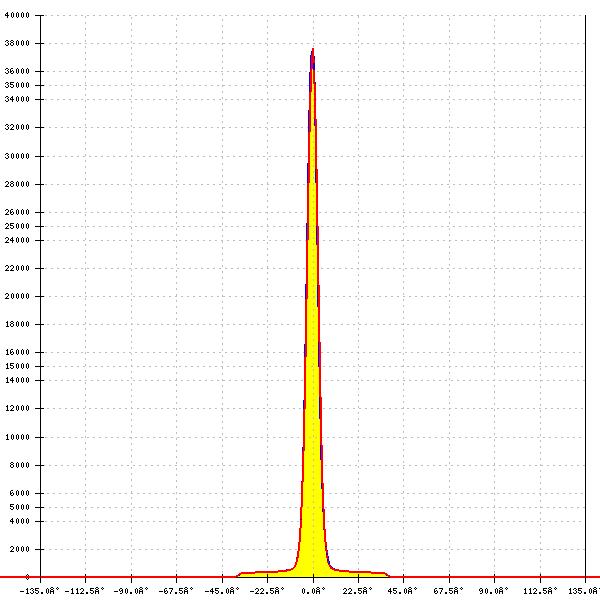Image resolution: width=600 pixels, height=600 pixels.
Task: Click the 24000 y-axis label
Action: point(17,240)
